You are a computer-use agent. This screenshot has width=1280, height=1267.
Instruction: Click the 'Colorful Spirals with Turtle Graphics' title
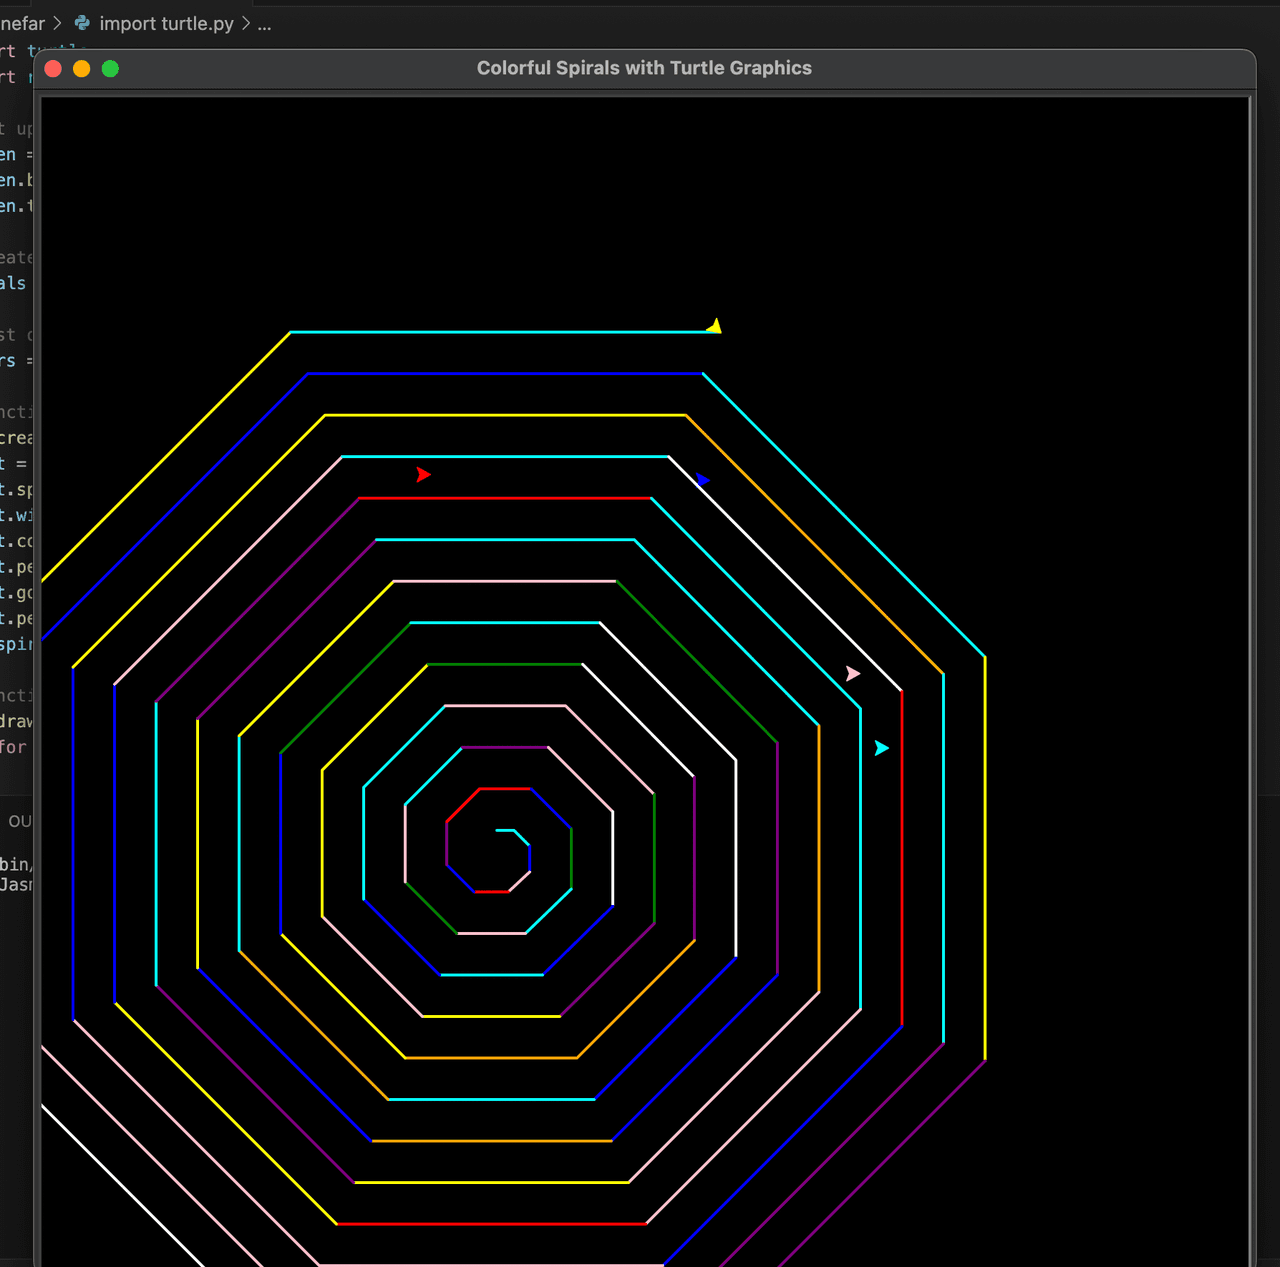click(x=644, y=68)
